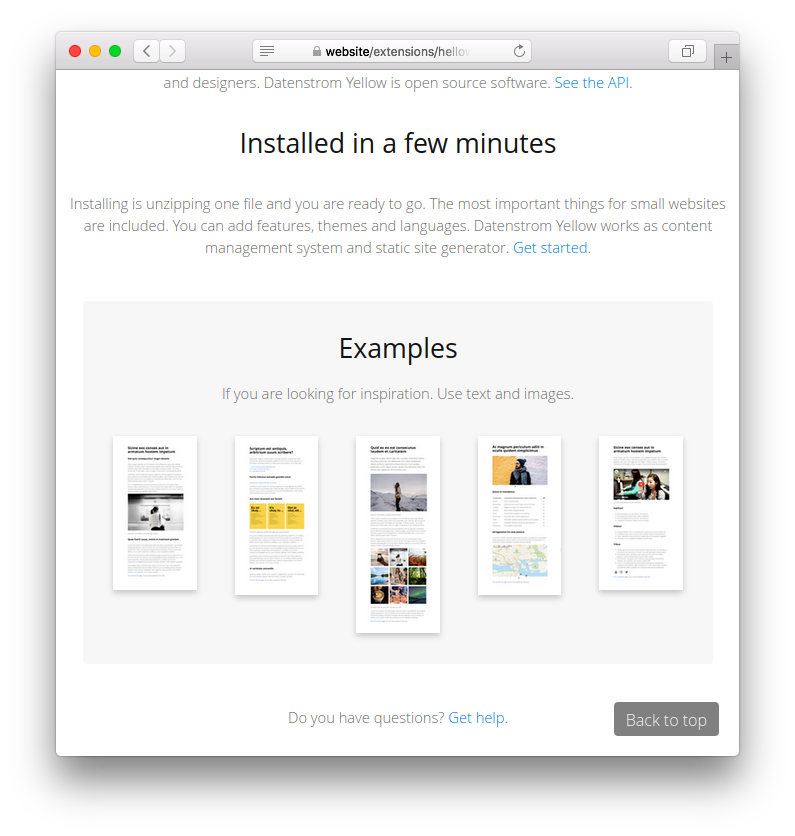Click the 'Installed in a few minutes' heading
The width and height of the screenshot is (795, 836).
[398, 143]
